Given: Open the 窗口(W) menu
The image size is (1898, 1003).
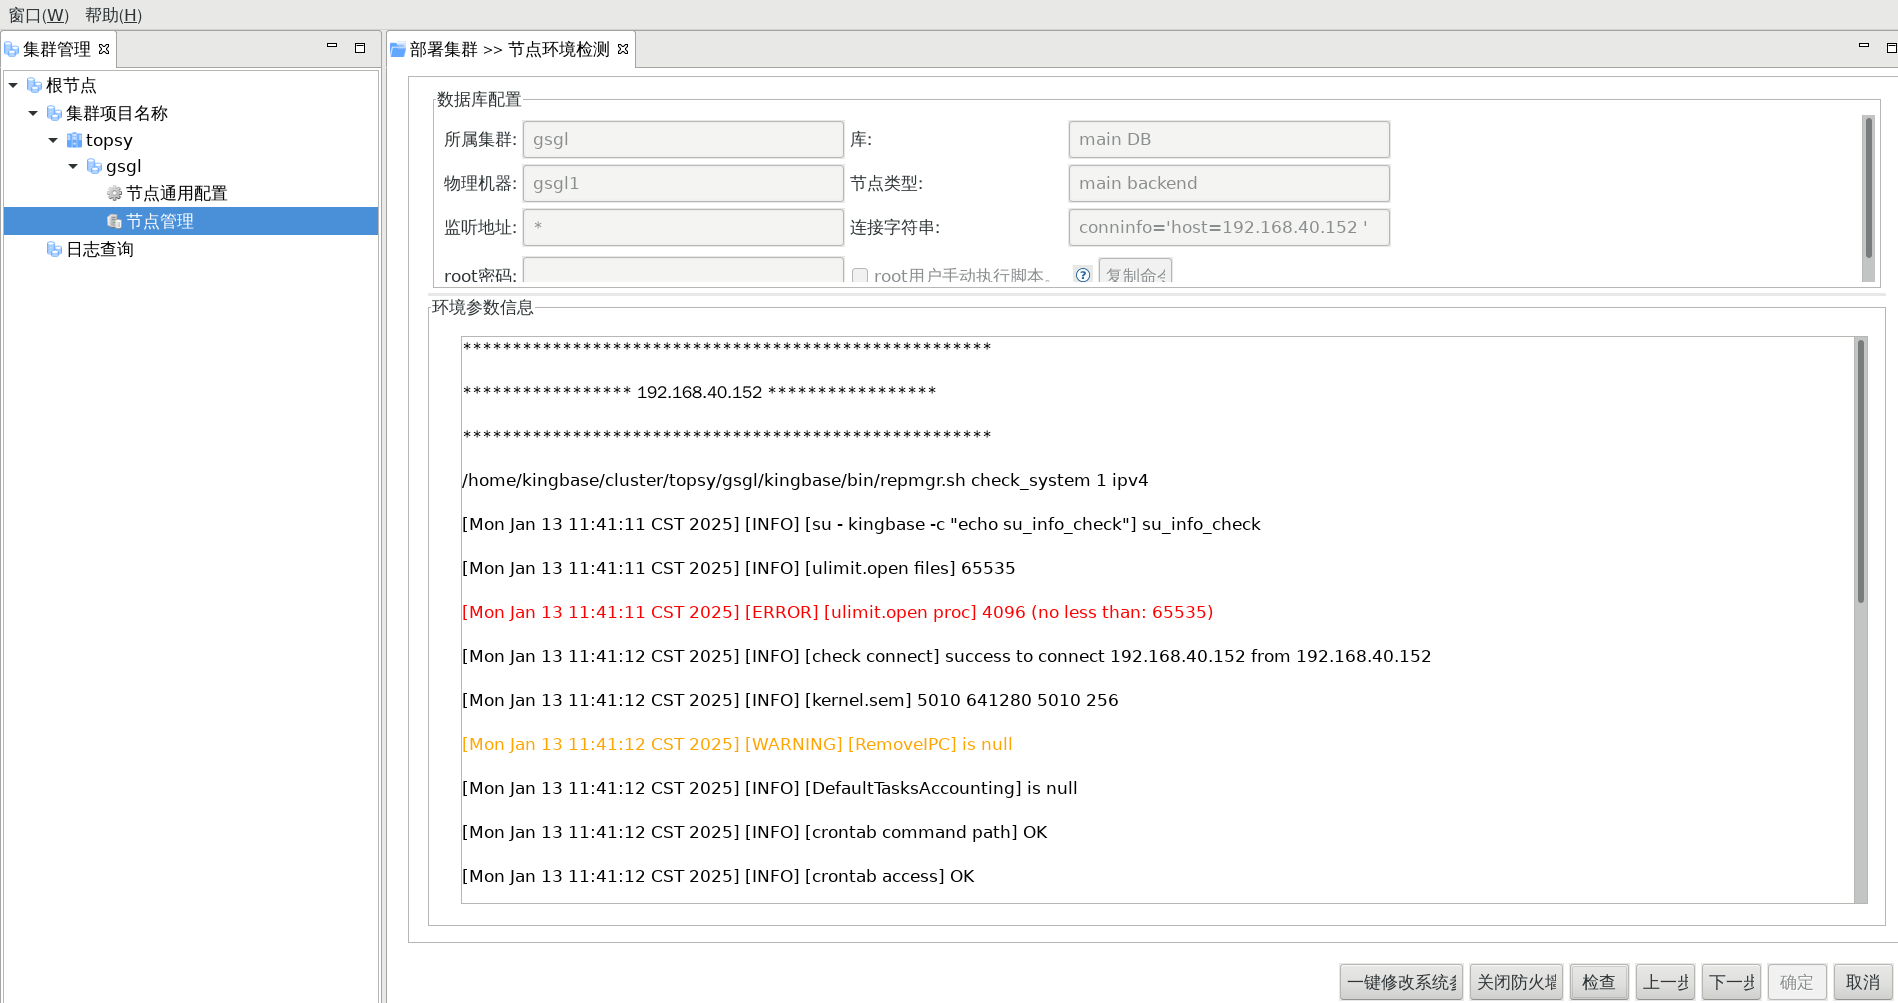Looking at the screenshot, I should pyautogui.click(x=39, y=15).
